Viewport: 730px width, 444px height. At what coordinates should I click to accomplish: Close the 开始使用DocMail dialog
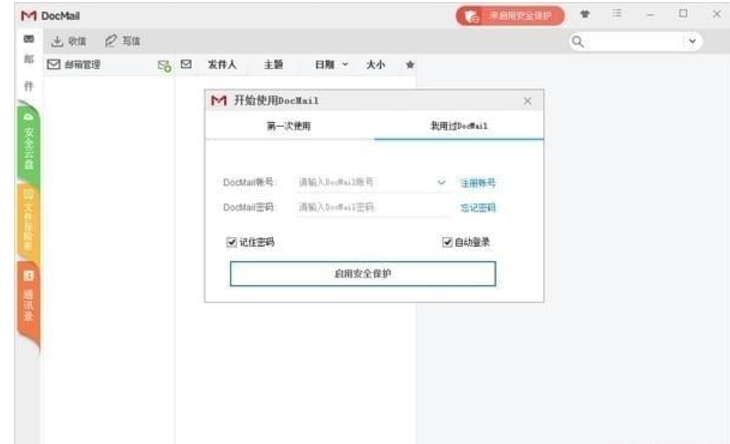pyautogui.click(x=527, y=101)
